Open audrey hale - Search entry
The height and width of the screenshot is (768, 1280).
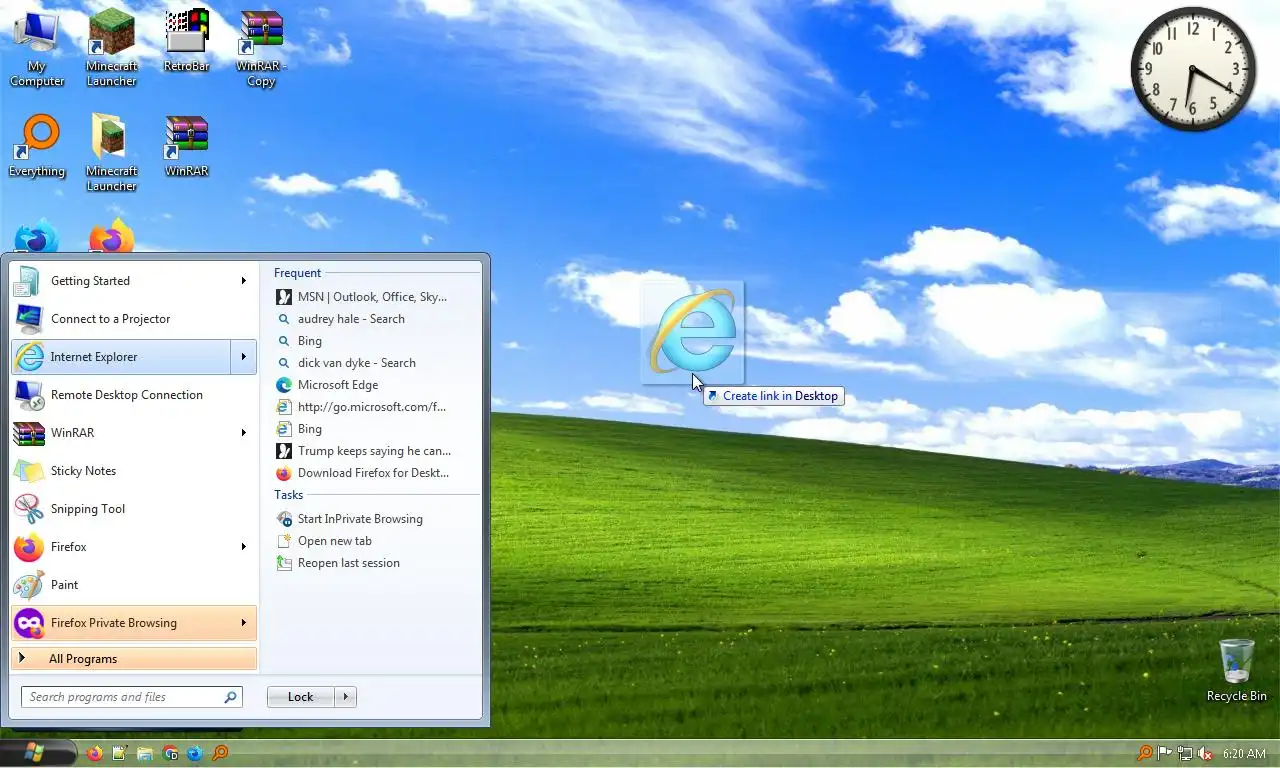[351, 319]
